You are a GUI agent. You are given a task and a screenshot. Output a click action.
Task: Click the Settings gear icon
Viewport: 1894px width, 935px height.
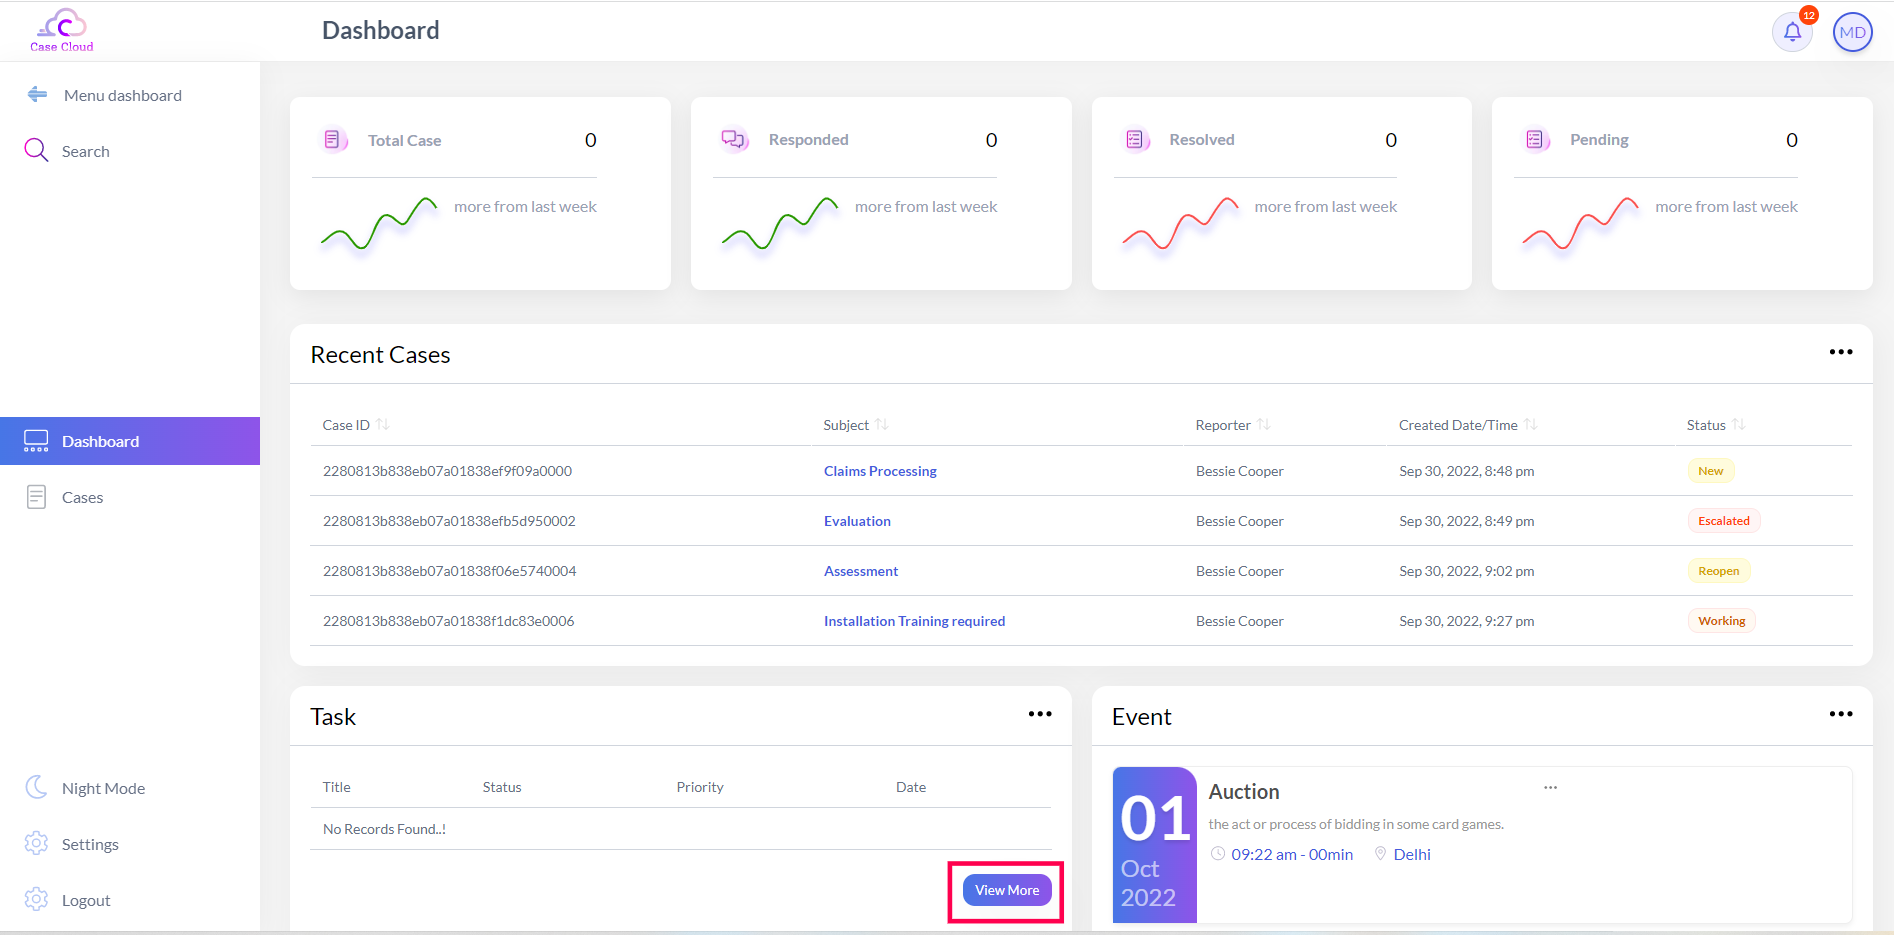36,843
